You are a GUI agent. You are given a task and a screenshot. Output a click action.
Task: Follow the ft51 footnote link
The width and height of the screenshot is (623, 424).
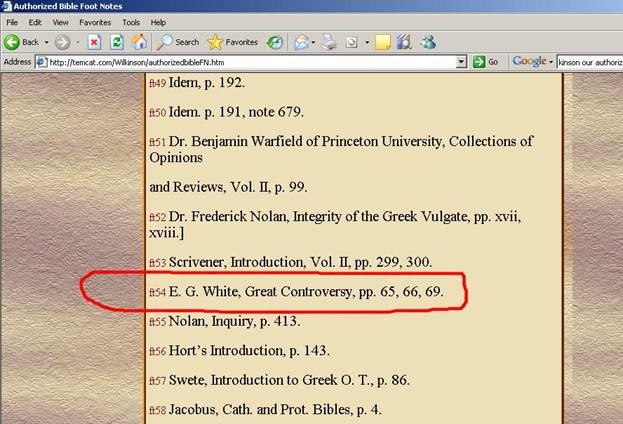pyautogui.click(x=158, y=142)
